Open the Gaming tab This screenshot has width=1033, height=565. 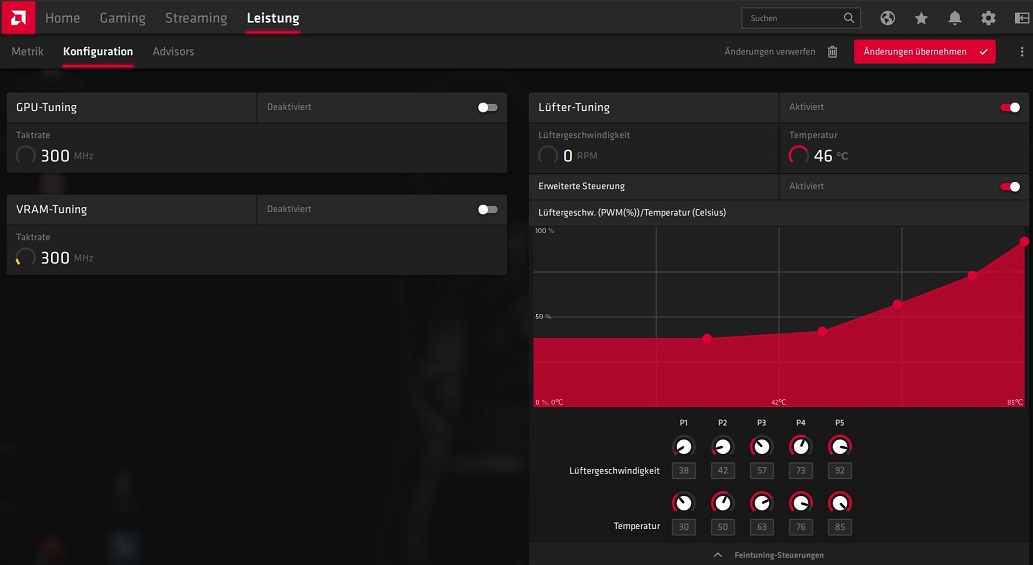[x=123, y=18]
